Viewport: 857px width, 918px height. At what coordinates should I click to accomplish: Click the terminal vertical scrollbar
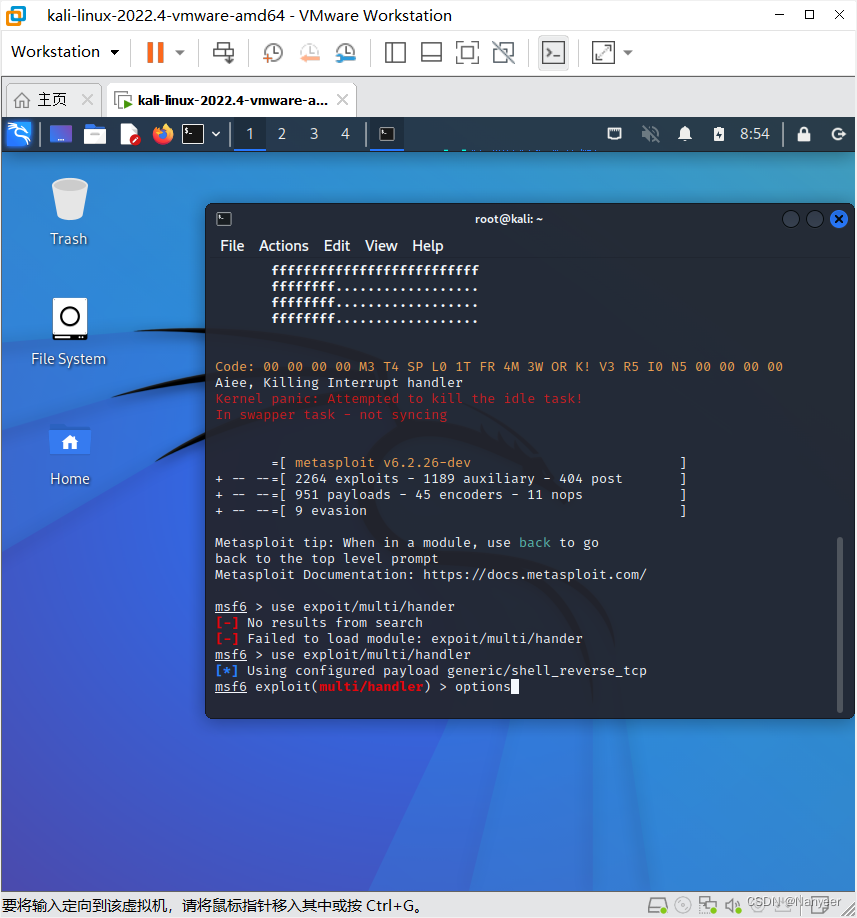840,624
